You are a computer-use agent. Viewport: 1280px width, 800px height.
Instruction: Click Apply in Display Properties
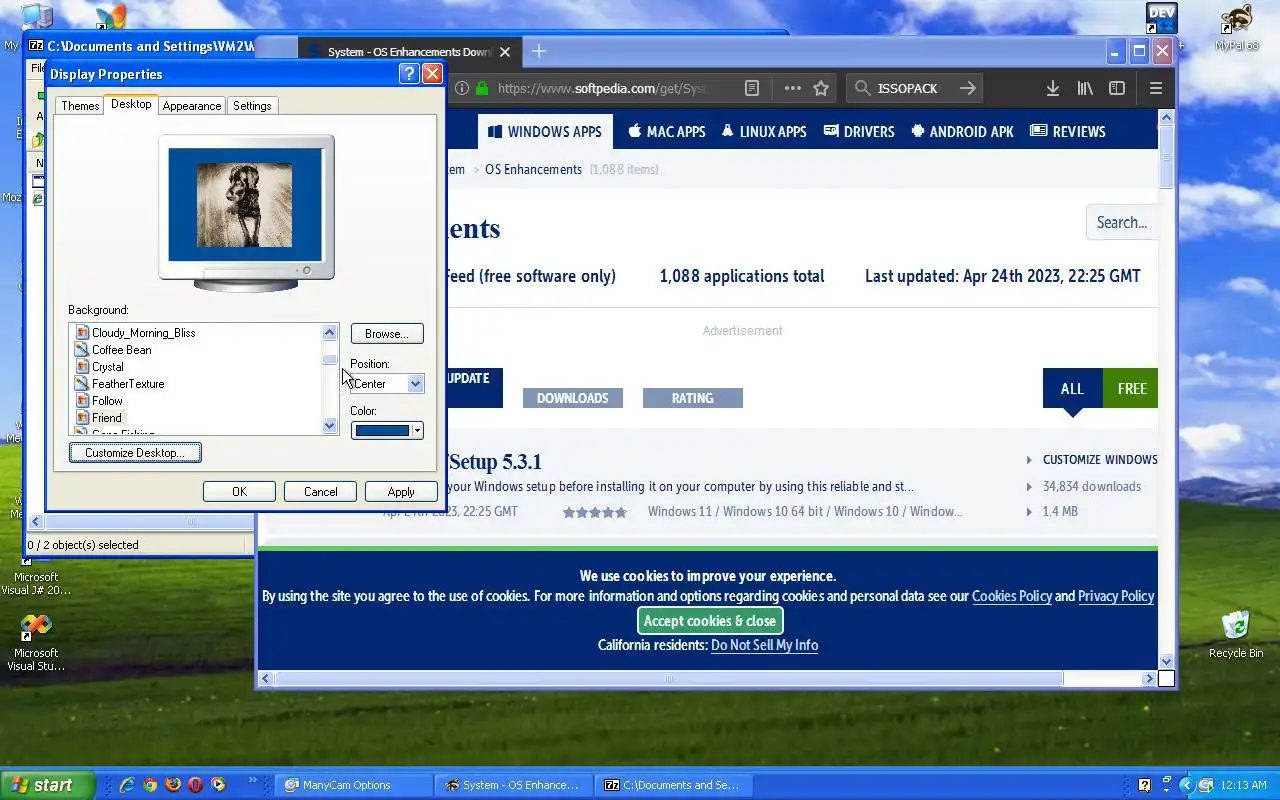tap(401, 492)
